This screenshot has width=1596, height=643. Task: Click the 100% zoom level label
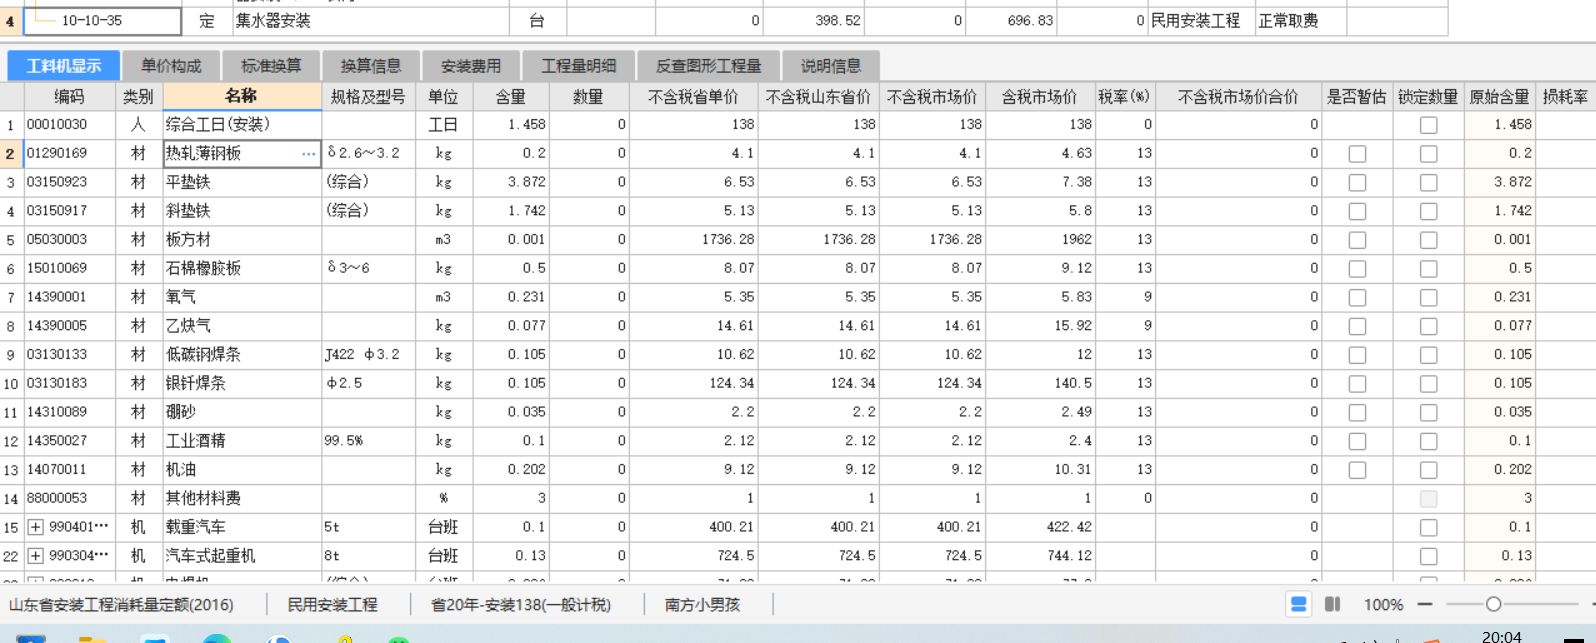(1383, 605)
